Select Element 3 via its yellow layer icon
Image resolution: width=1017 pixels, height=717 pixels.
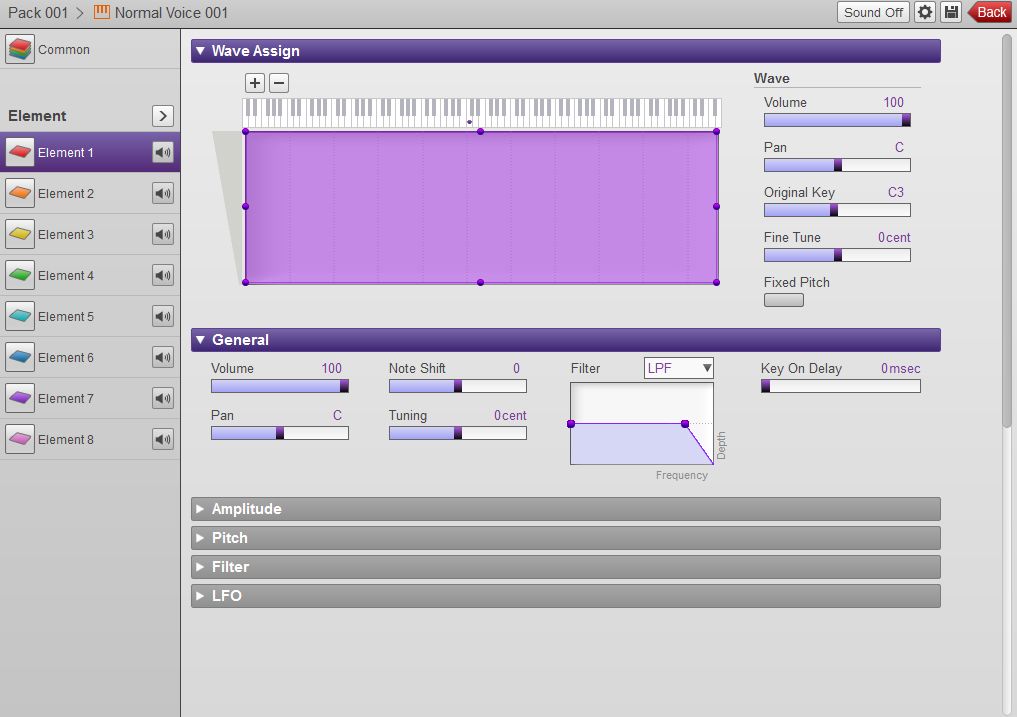click(22, 234)
